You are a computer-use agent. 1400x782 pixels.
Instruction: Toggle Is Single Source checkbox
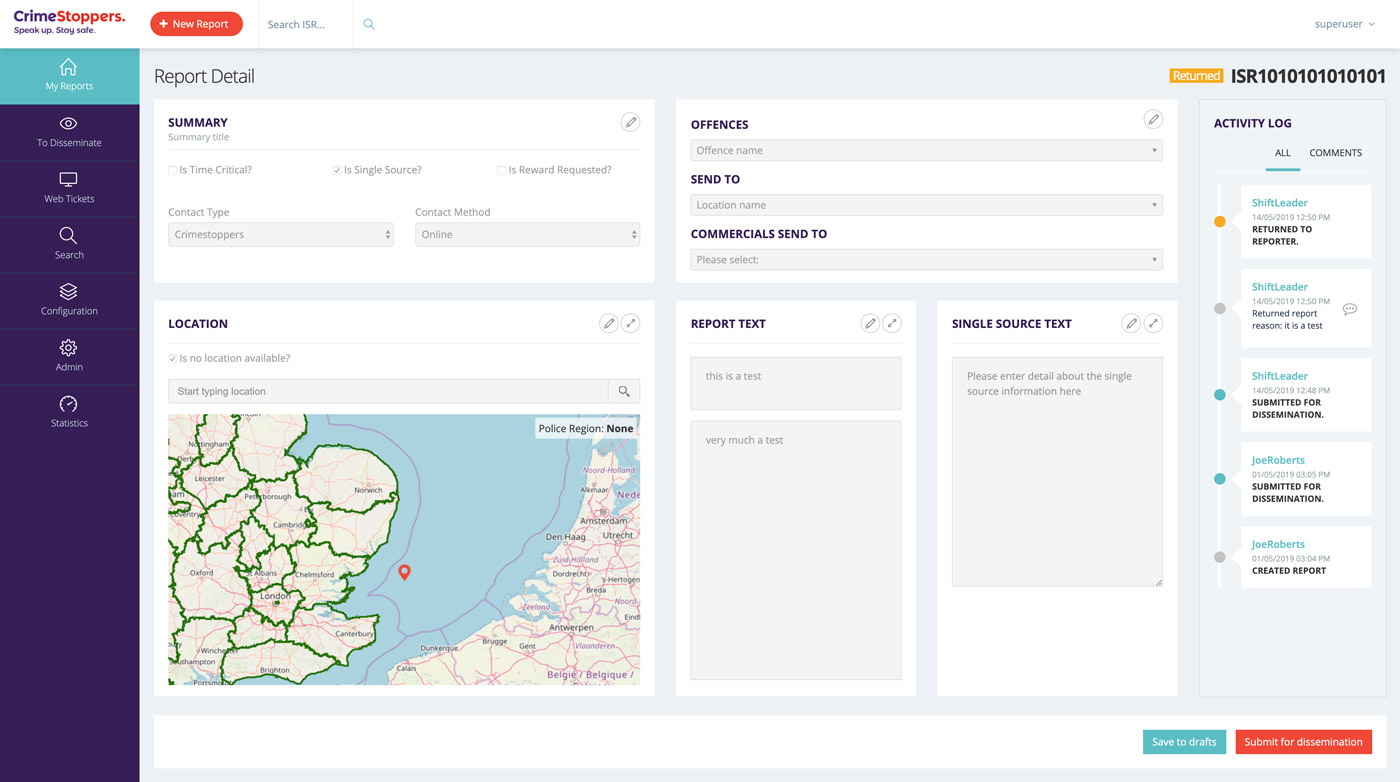337,170
